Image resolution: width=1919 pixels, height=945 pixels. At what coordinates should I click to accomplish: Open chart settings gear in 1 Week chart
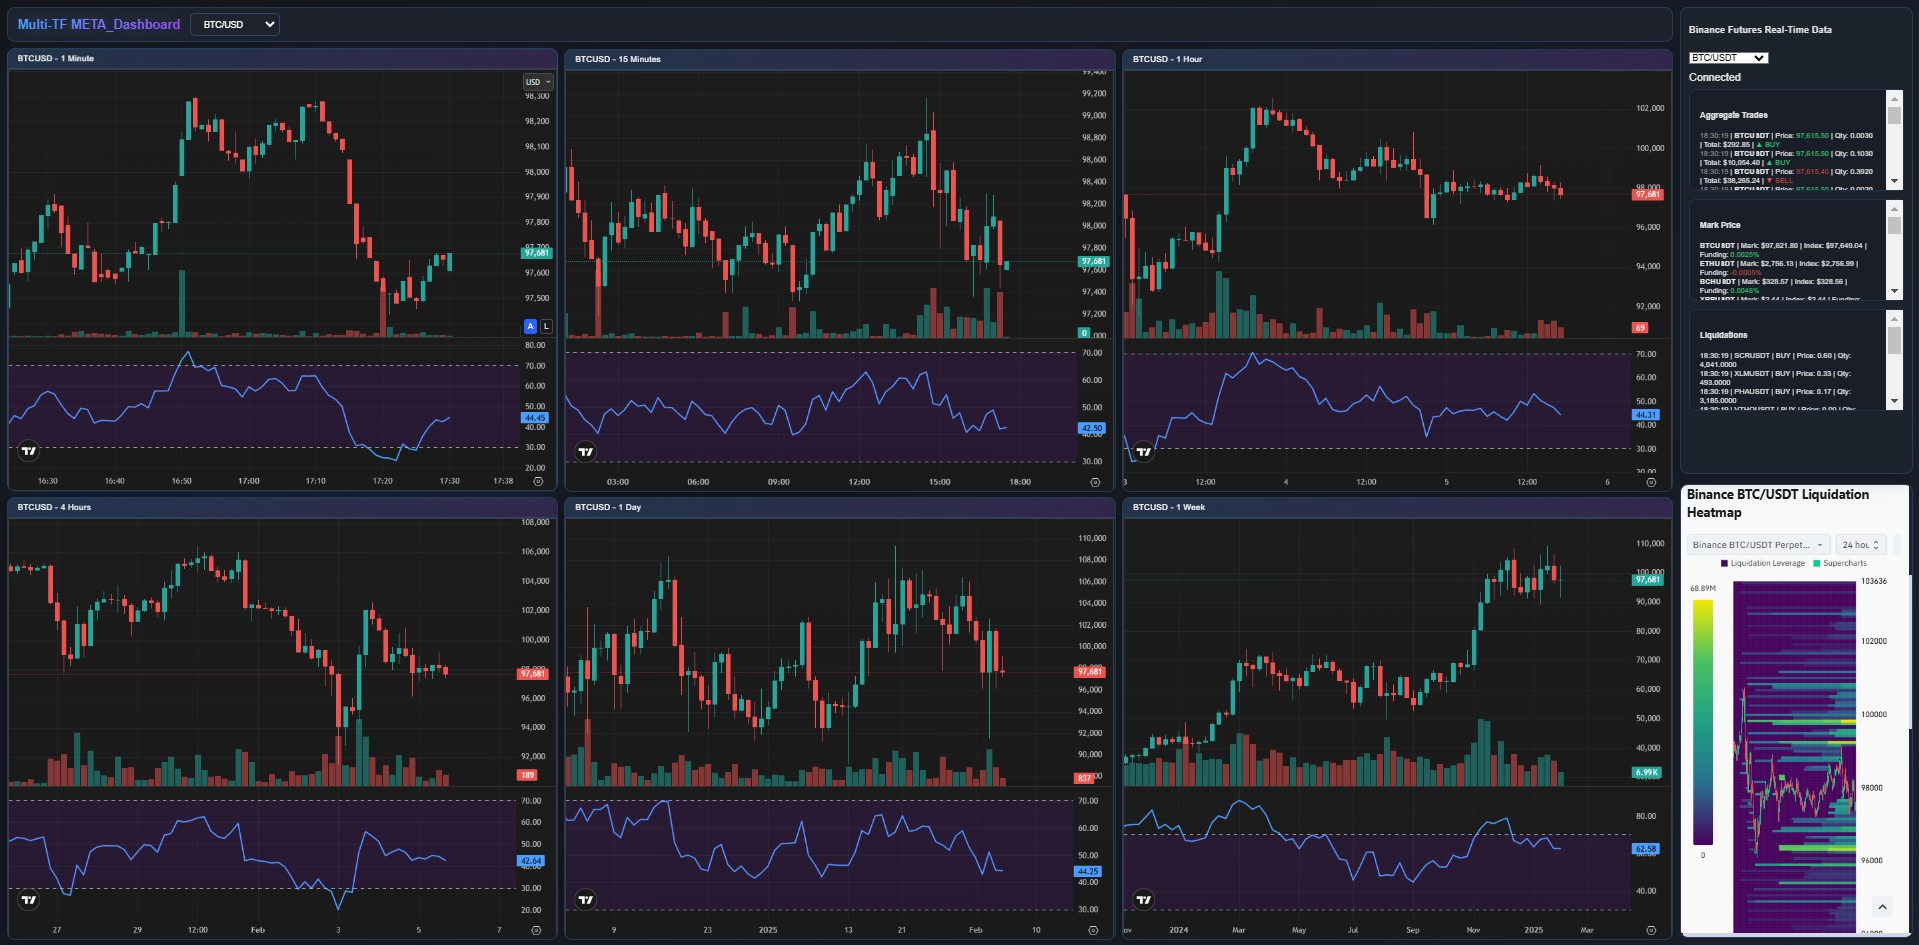[1651, 930]
